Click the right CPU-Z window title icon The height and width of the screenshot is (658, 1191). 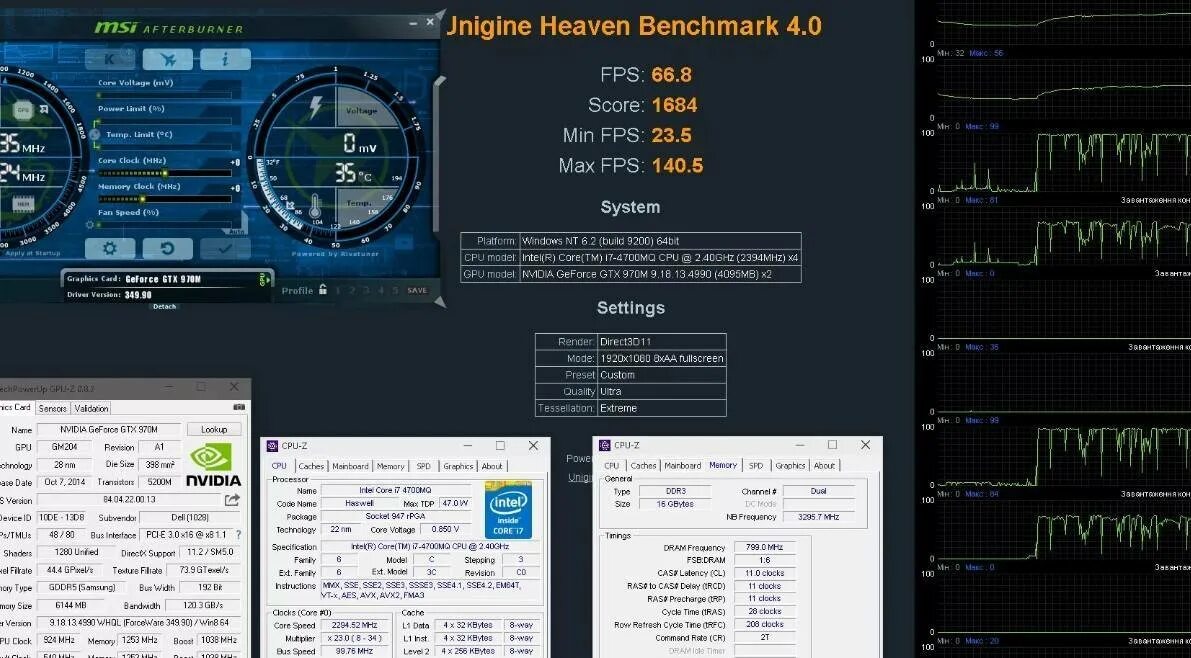tap(605, 445)
